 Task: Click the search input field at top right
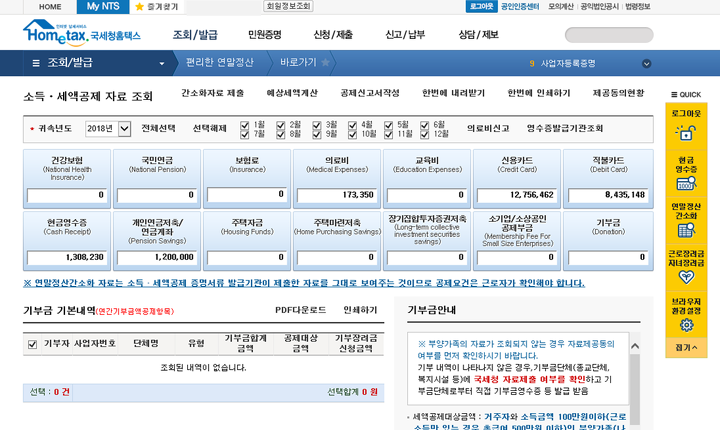609,35
